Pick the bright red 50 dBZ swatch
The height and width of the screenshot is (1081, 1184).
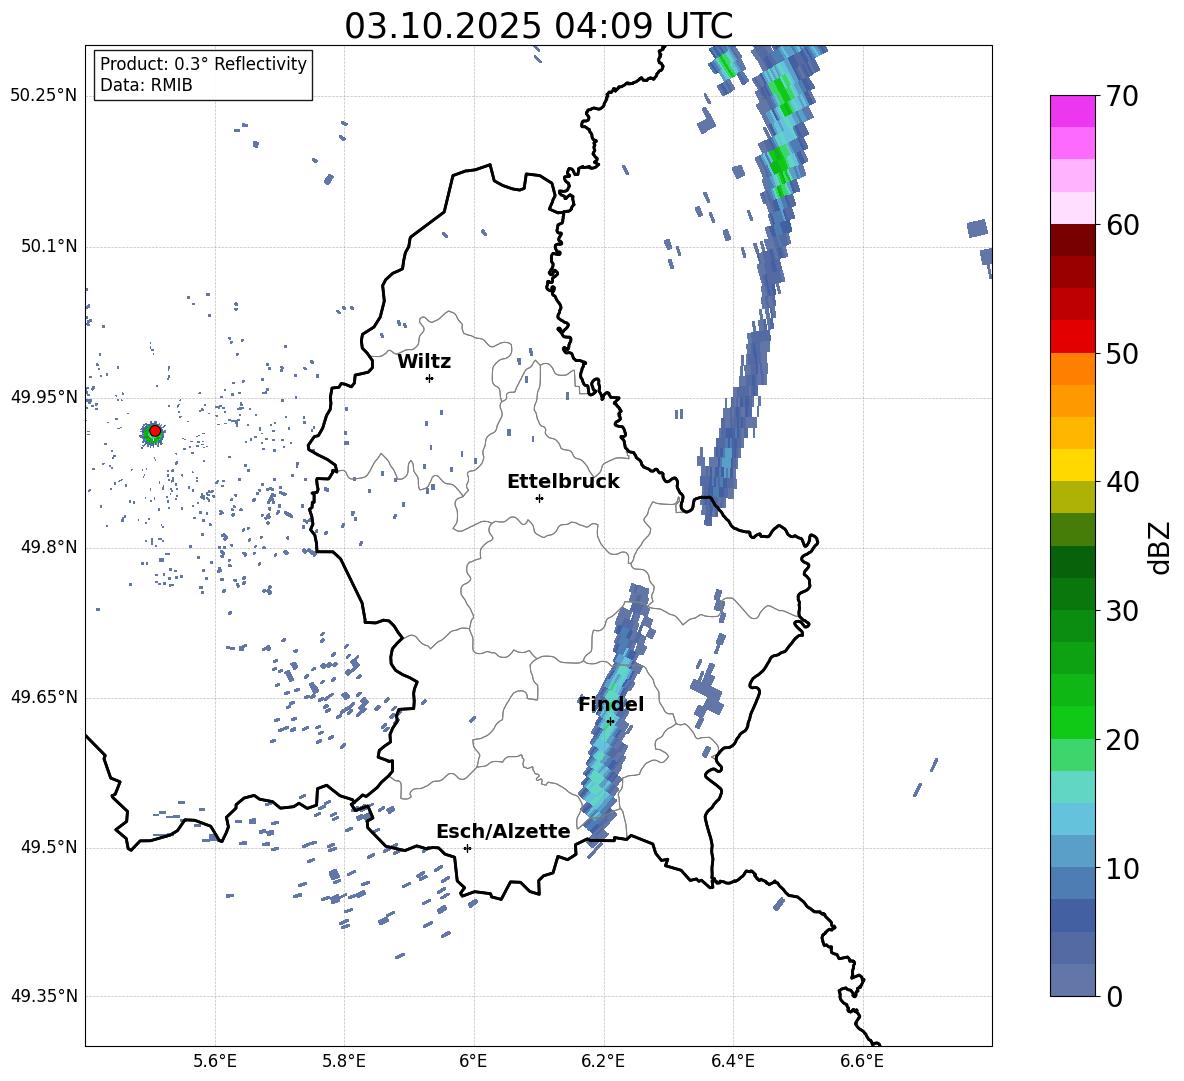click(1072, 337)
